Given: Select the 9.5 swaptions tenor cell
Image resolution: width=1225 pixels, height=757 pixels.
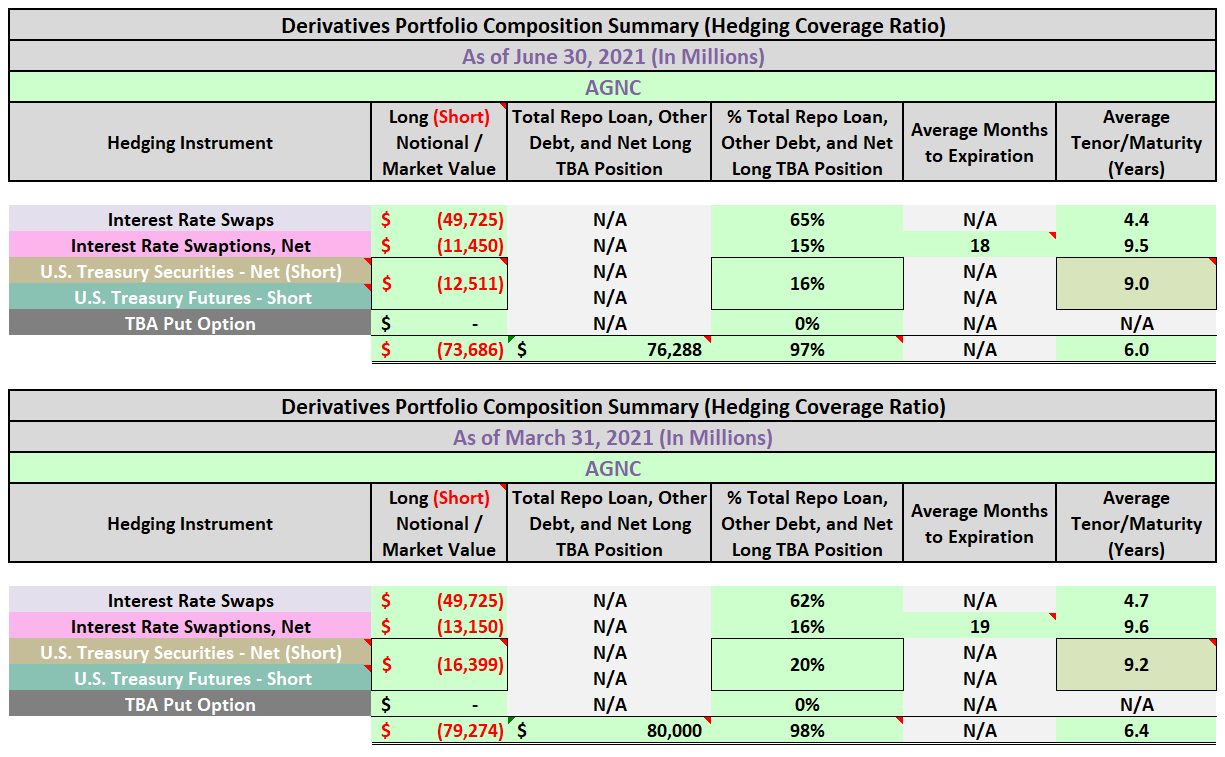Looking at the screenshot, I should [x=1136, y=246].
